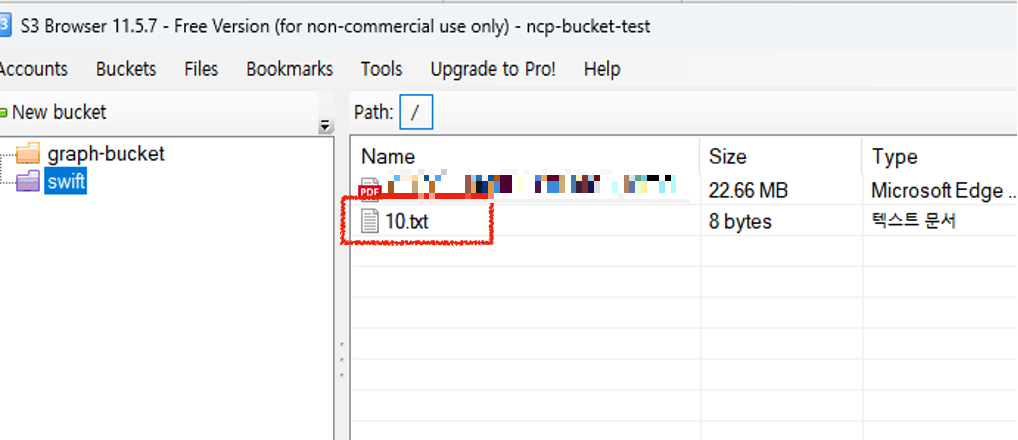
Task: Click the 10.txt text file icon
Action: click(369, 221)
